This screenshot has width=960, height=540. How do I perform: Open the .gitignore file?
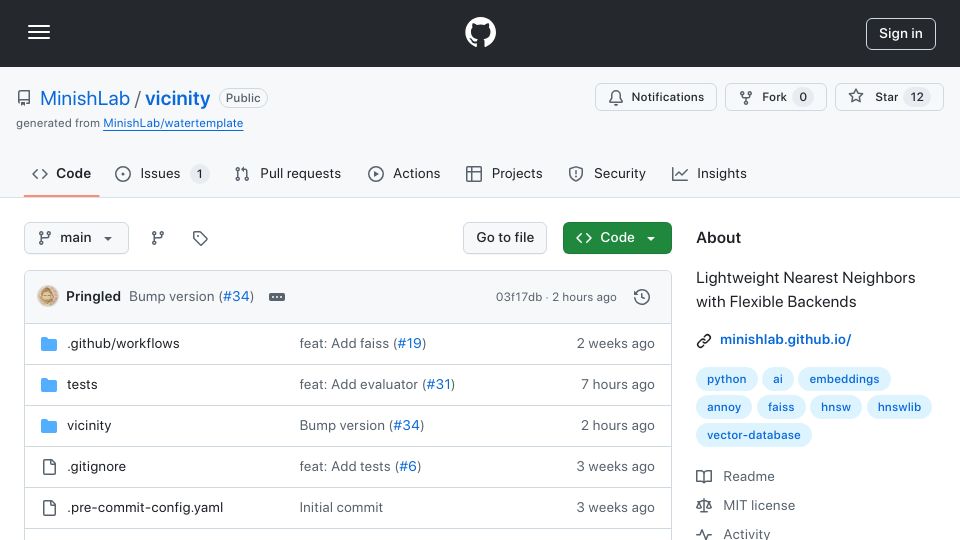(x=96, y=467)
